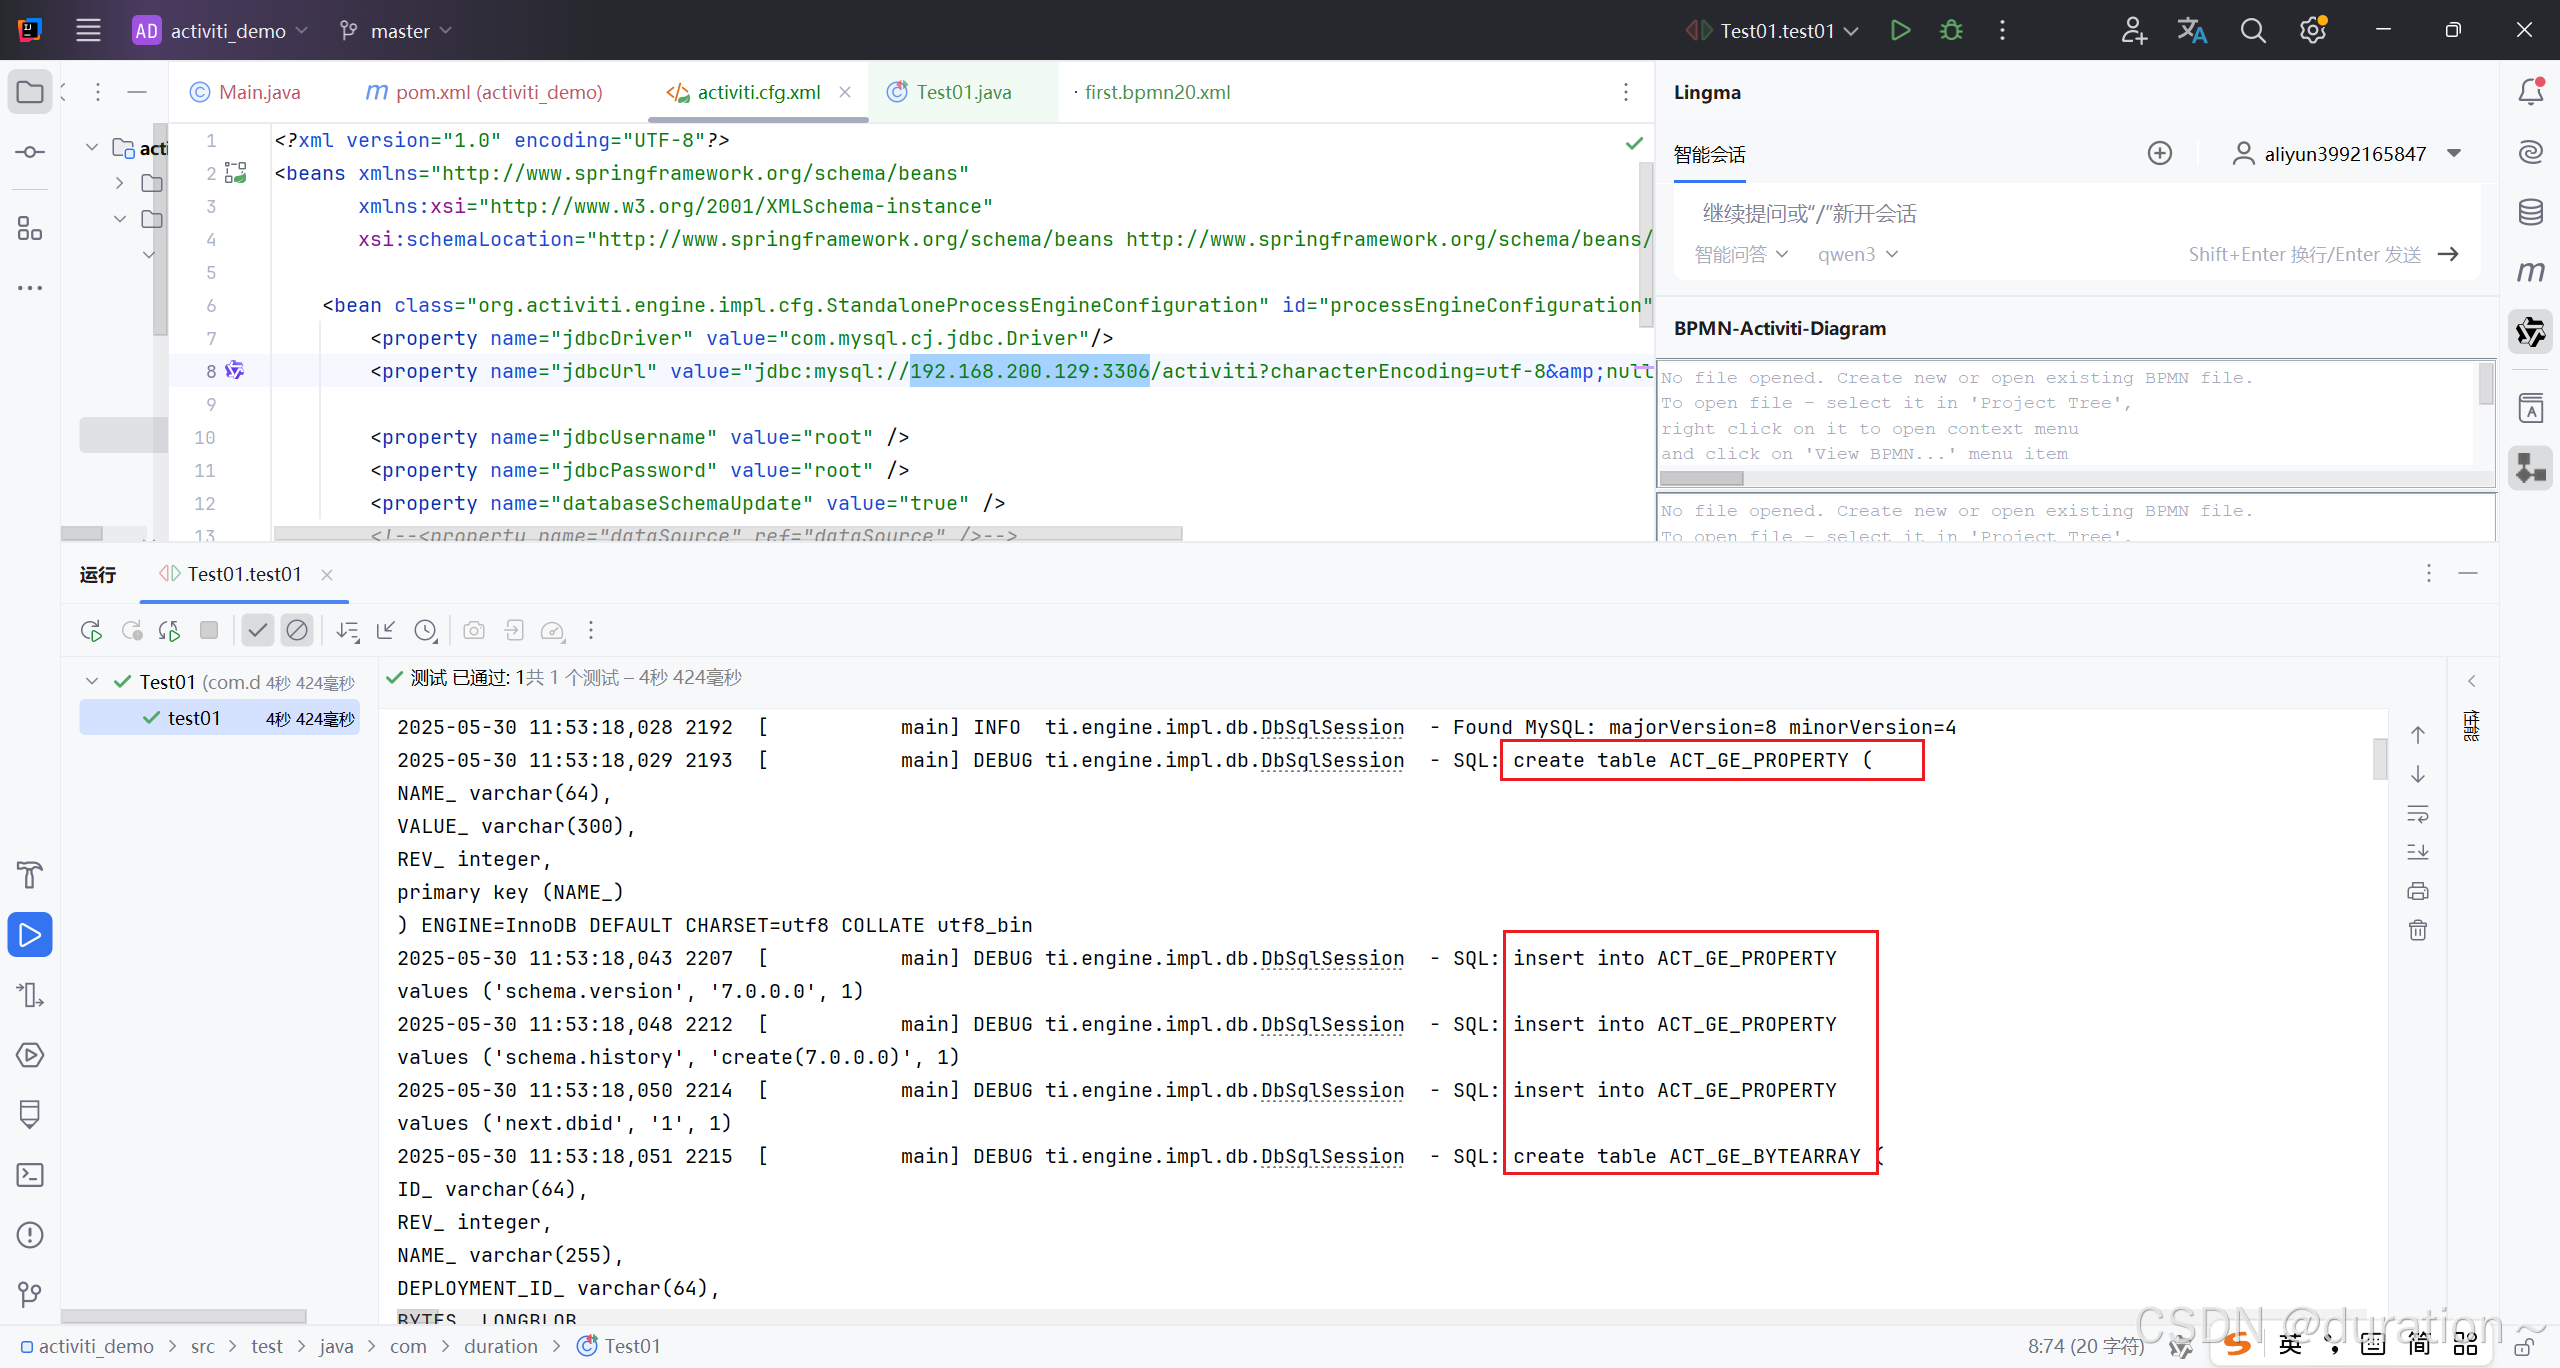Open the Terminal tool window
Image resolution: width=2560 pixels, height=1368 pixels.
coord(30,1175)
